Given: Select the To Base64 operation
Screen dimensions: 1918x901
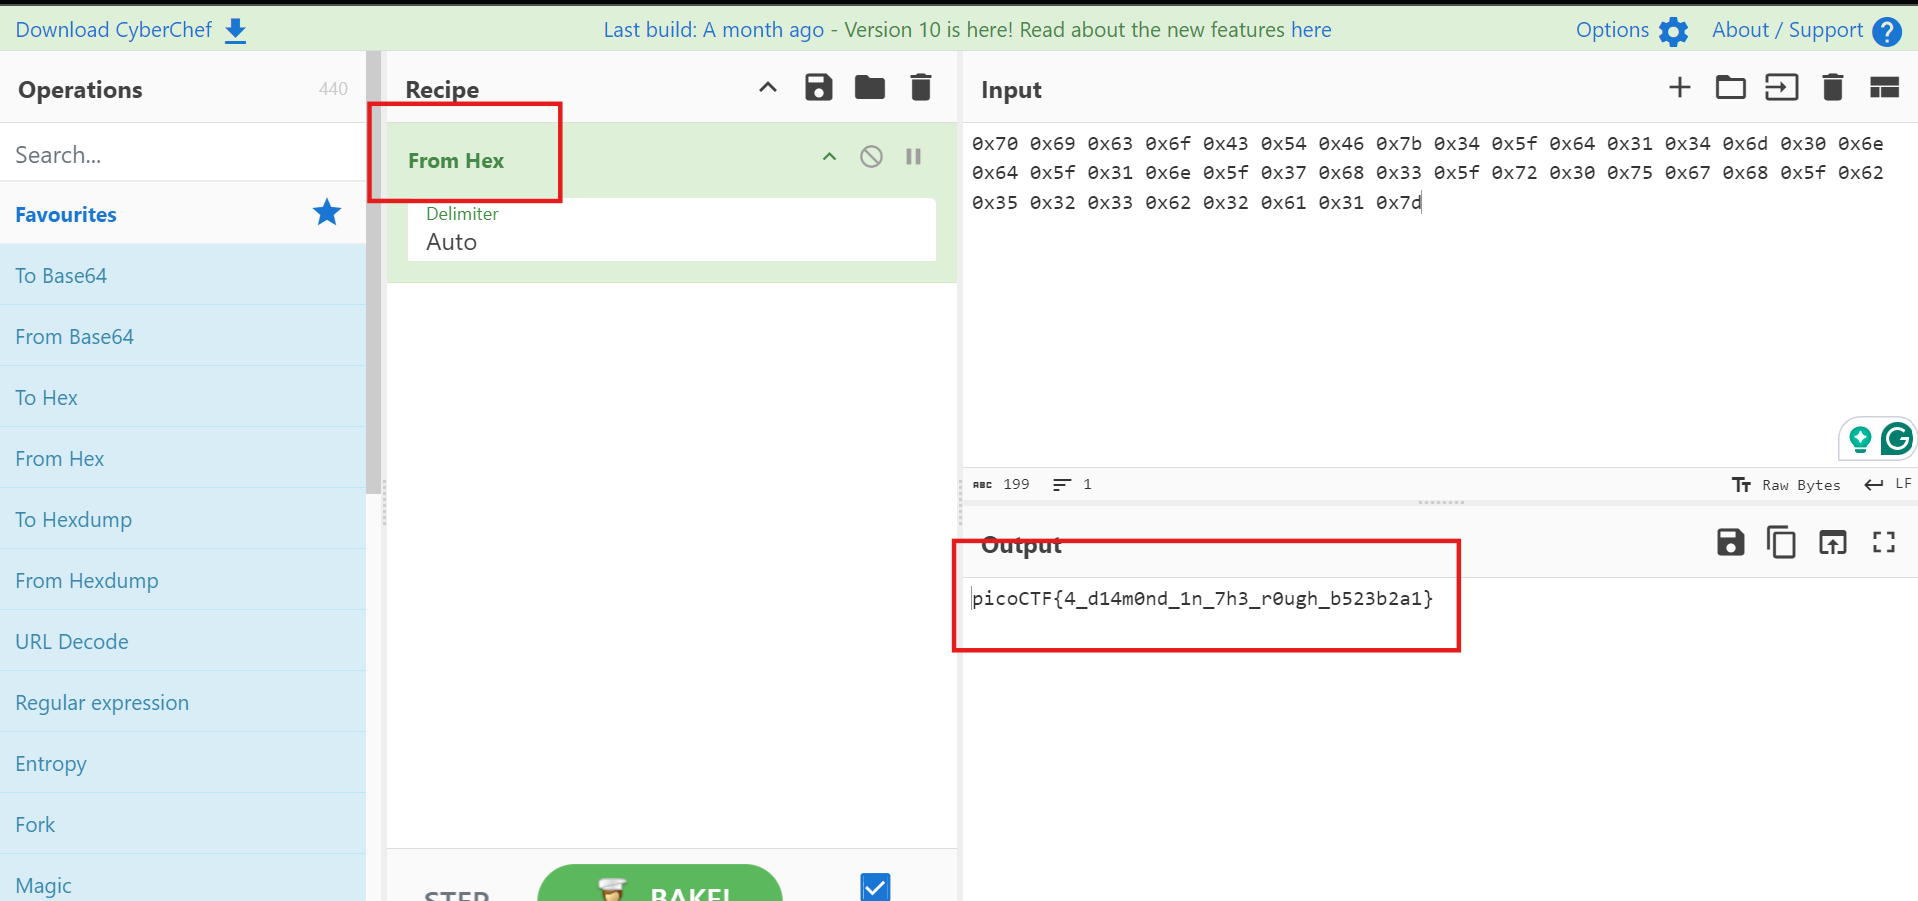Looking at the screenshot, I should [183, 275].
